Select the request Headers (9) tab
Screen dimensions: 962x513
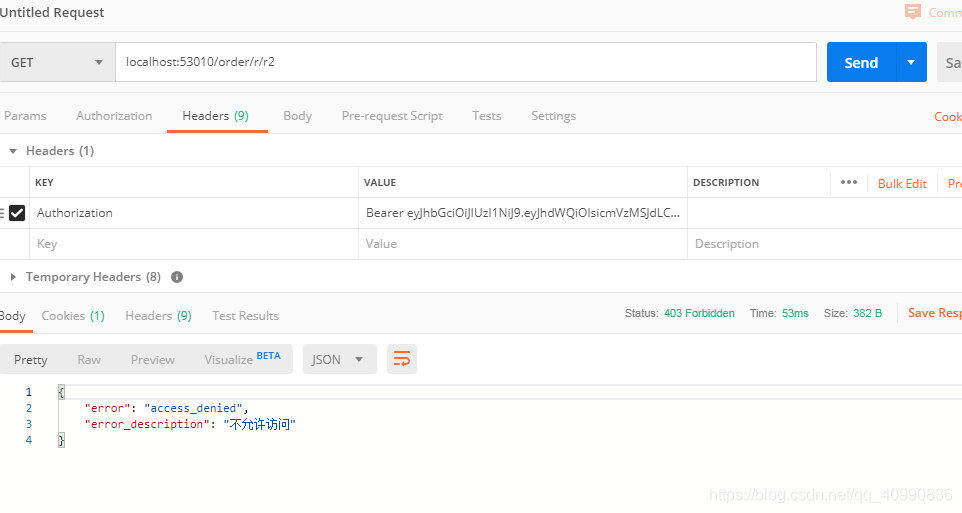point(215,116)
